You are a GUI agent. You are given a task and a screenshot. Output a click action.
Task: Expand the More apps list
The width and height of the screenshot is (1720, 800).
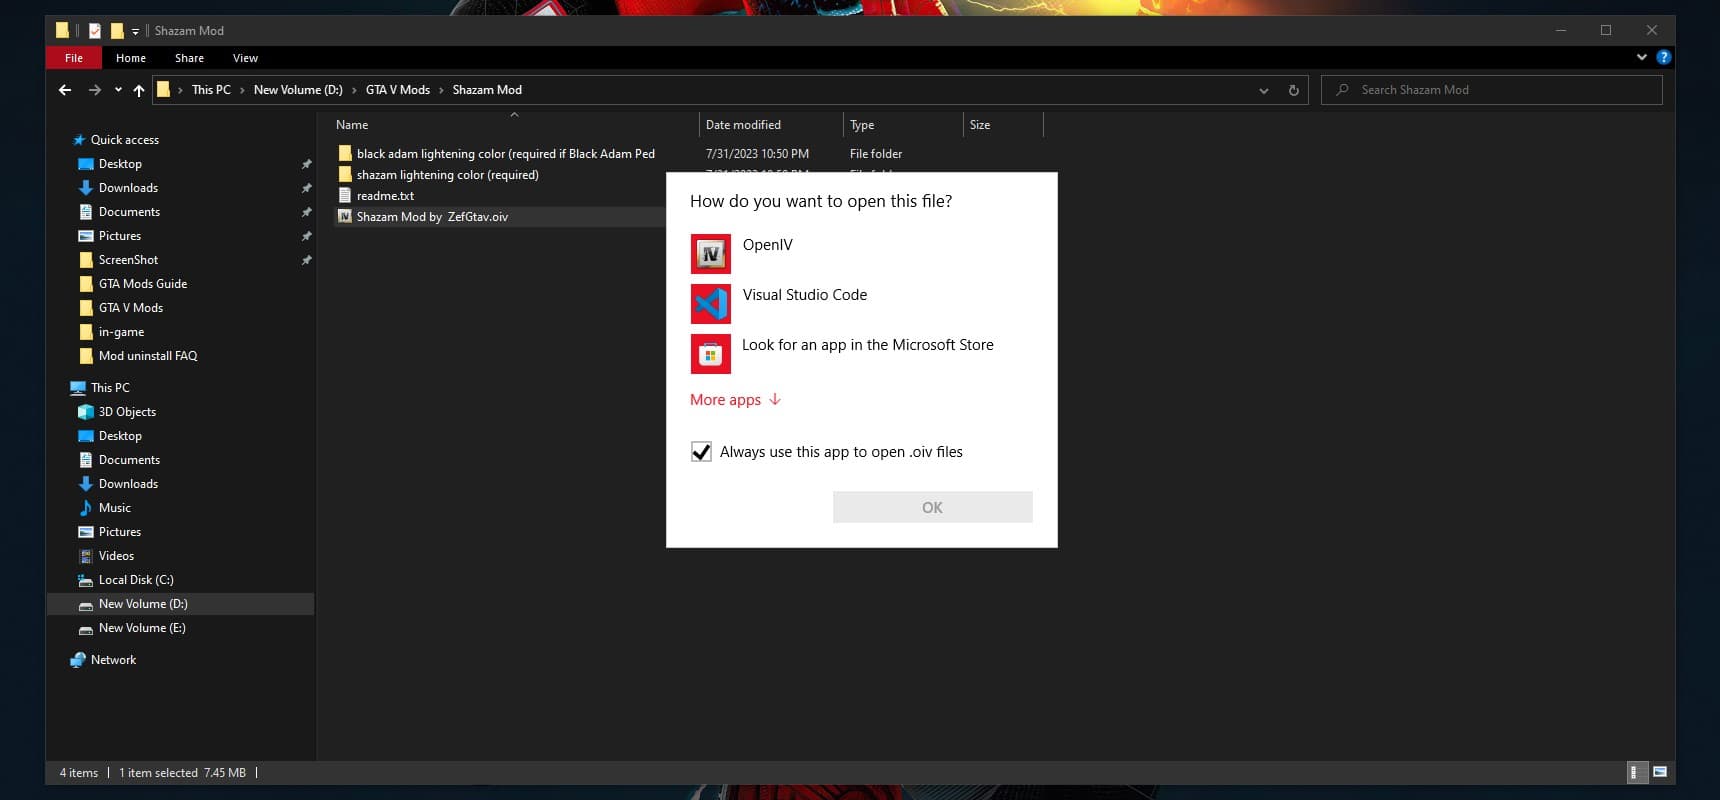point(735,400)
